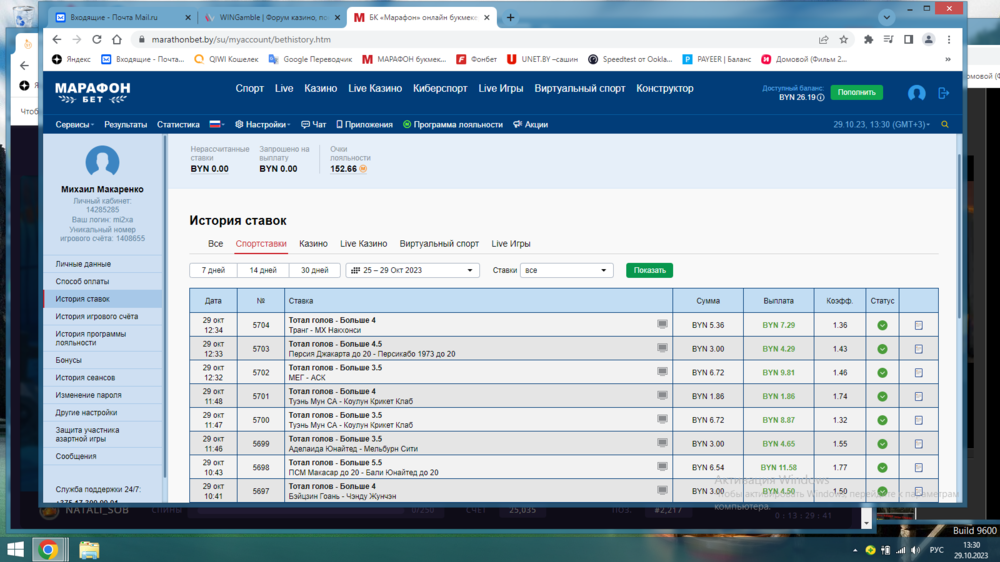The image size is (1000, 562).
Task: Select the 7 дней period filter
Action: 213,270
